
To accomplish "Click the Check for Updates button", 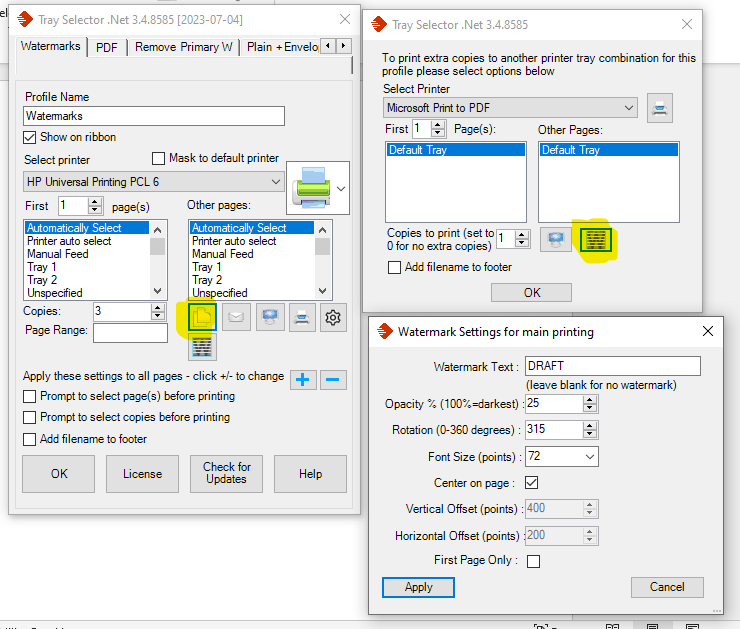I will pyautogui.click(x=226, y=473).
